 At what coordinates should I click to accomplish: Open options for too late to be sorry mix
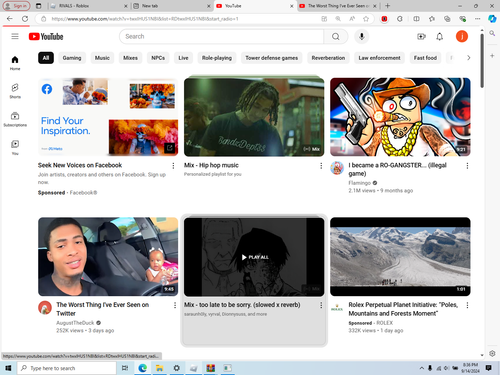tap(321, 305)
